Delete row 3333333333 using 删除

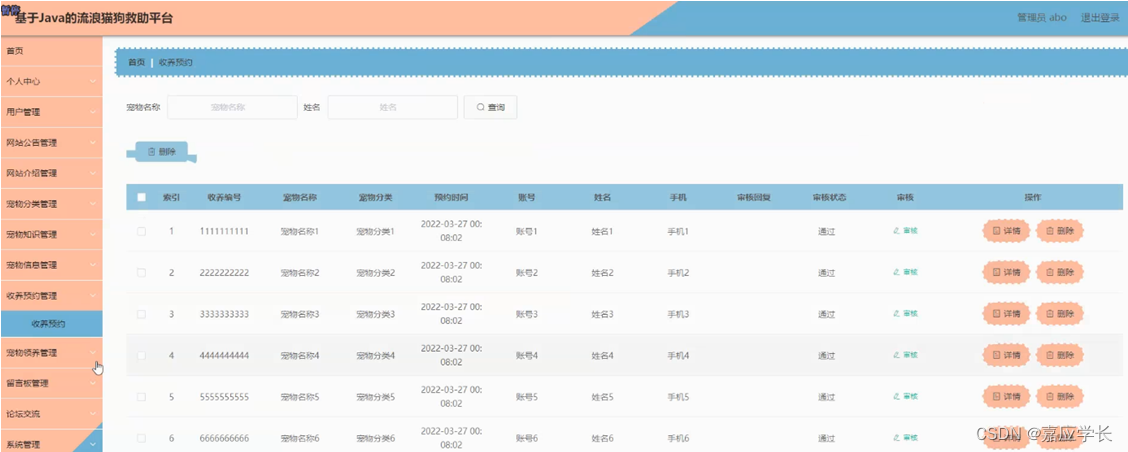(x=1060, y=314)
